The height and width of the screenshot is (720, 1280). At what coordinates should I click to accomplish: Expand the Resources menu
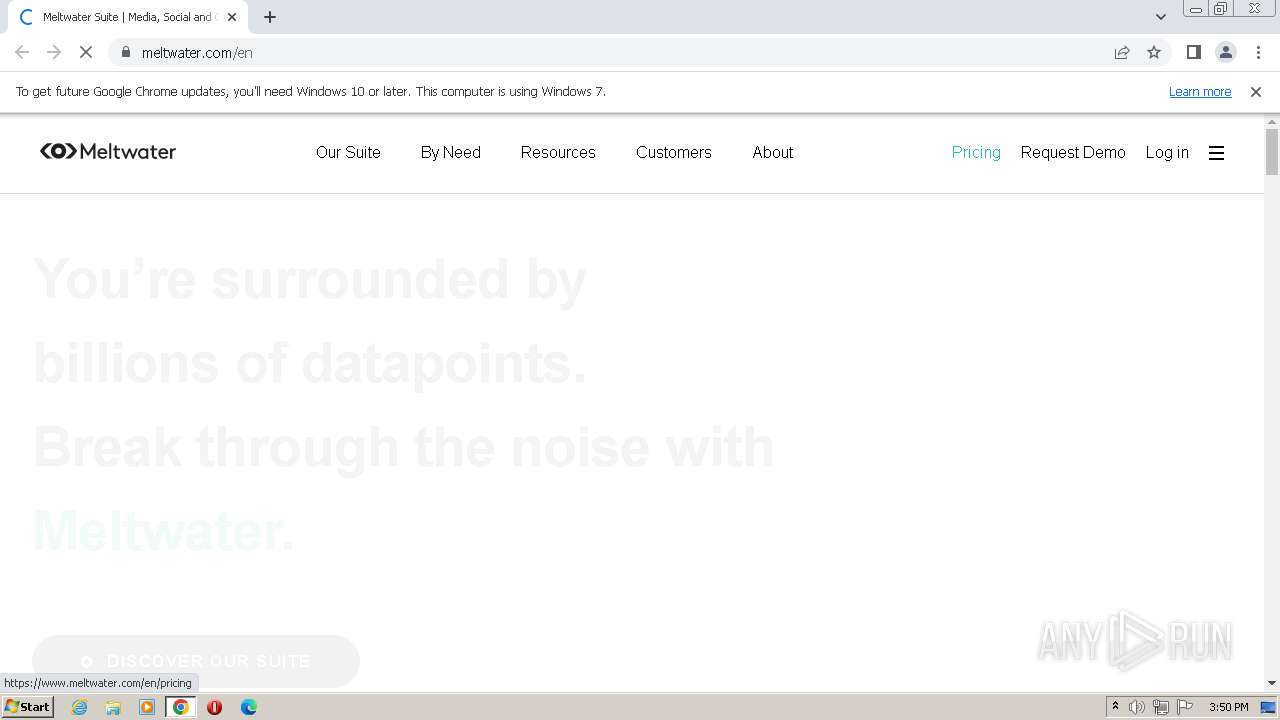[558, 152]
